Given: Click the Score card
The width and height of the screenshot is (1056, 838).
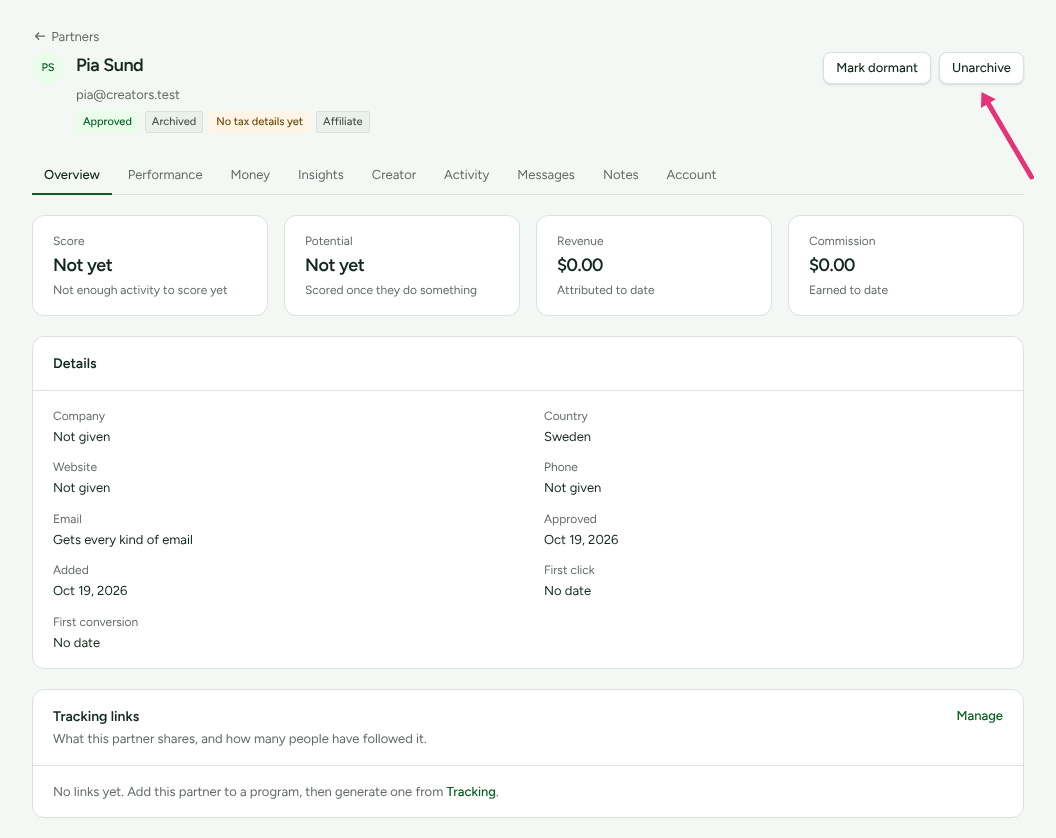Looking at the screenshot, I should [x=150, y=265].
